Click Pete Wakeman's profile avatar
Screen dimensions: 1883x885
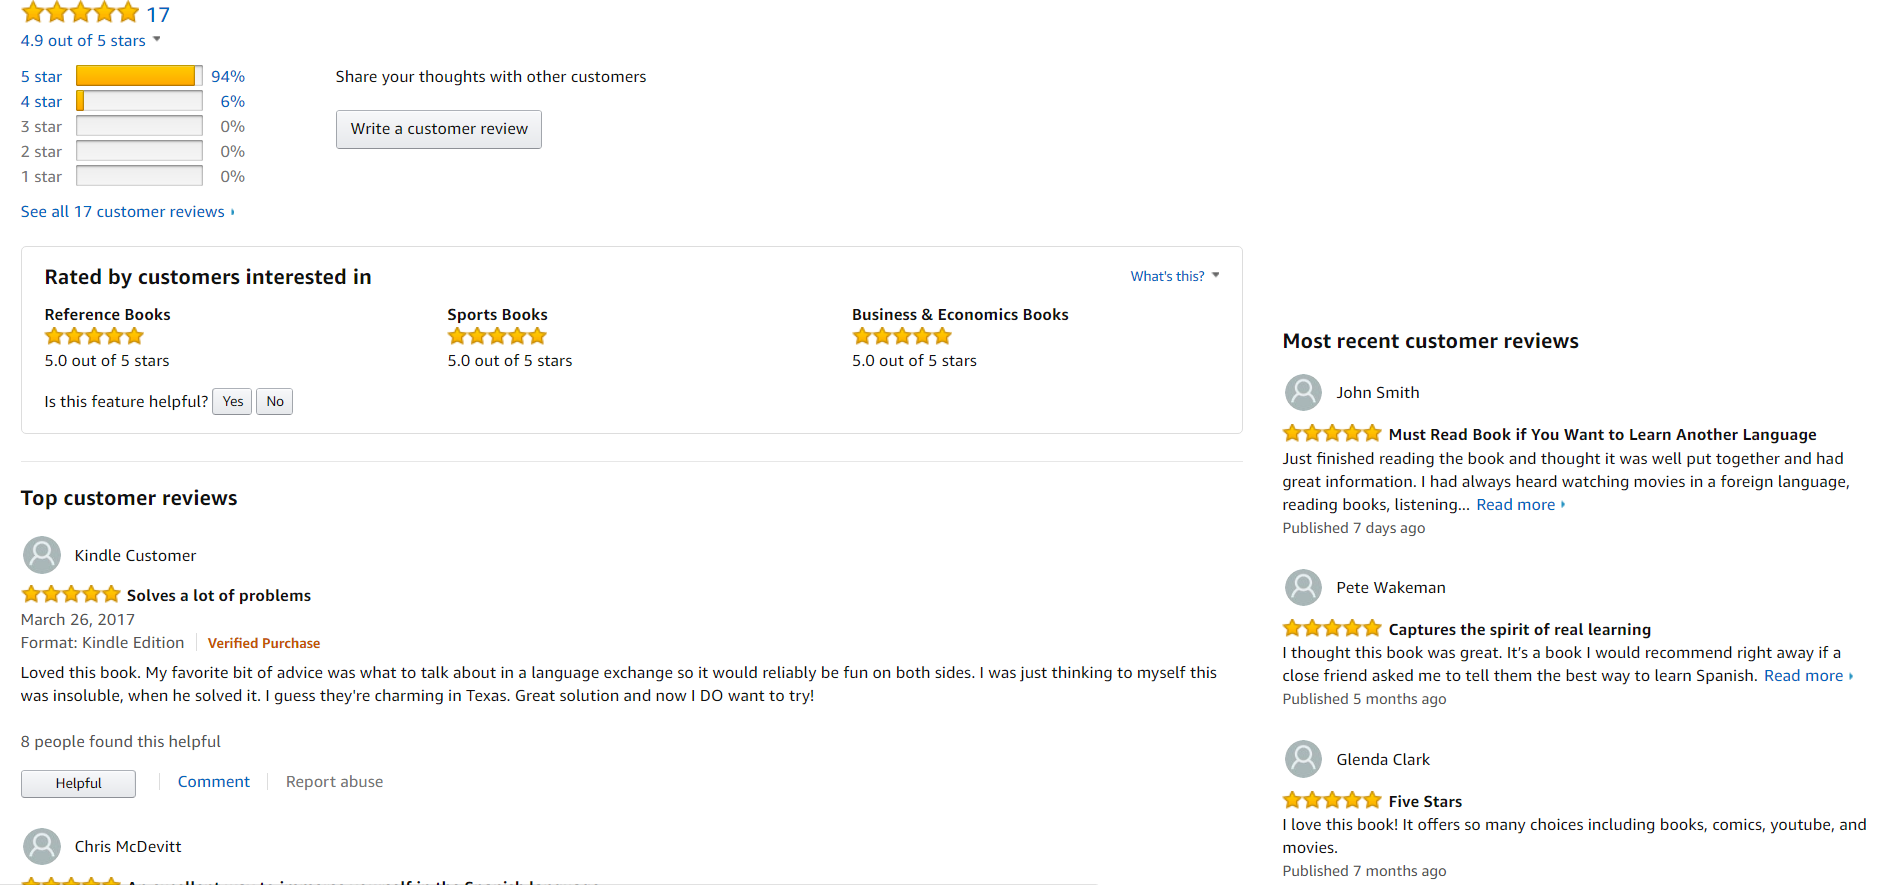(1303, 587)
